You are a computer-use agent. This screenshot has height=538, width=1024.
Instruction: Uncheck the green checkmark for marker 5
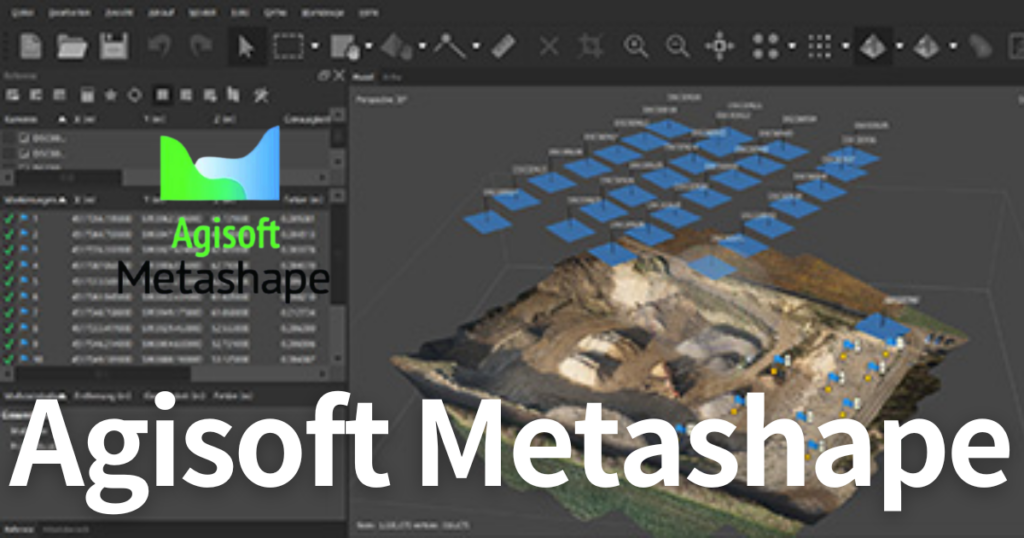pos(9,281)
